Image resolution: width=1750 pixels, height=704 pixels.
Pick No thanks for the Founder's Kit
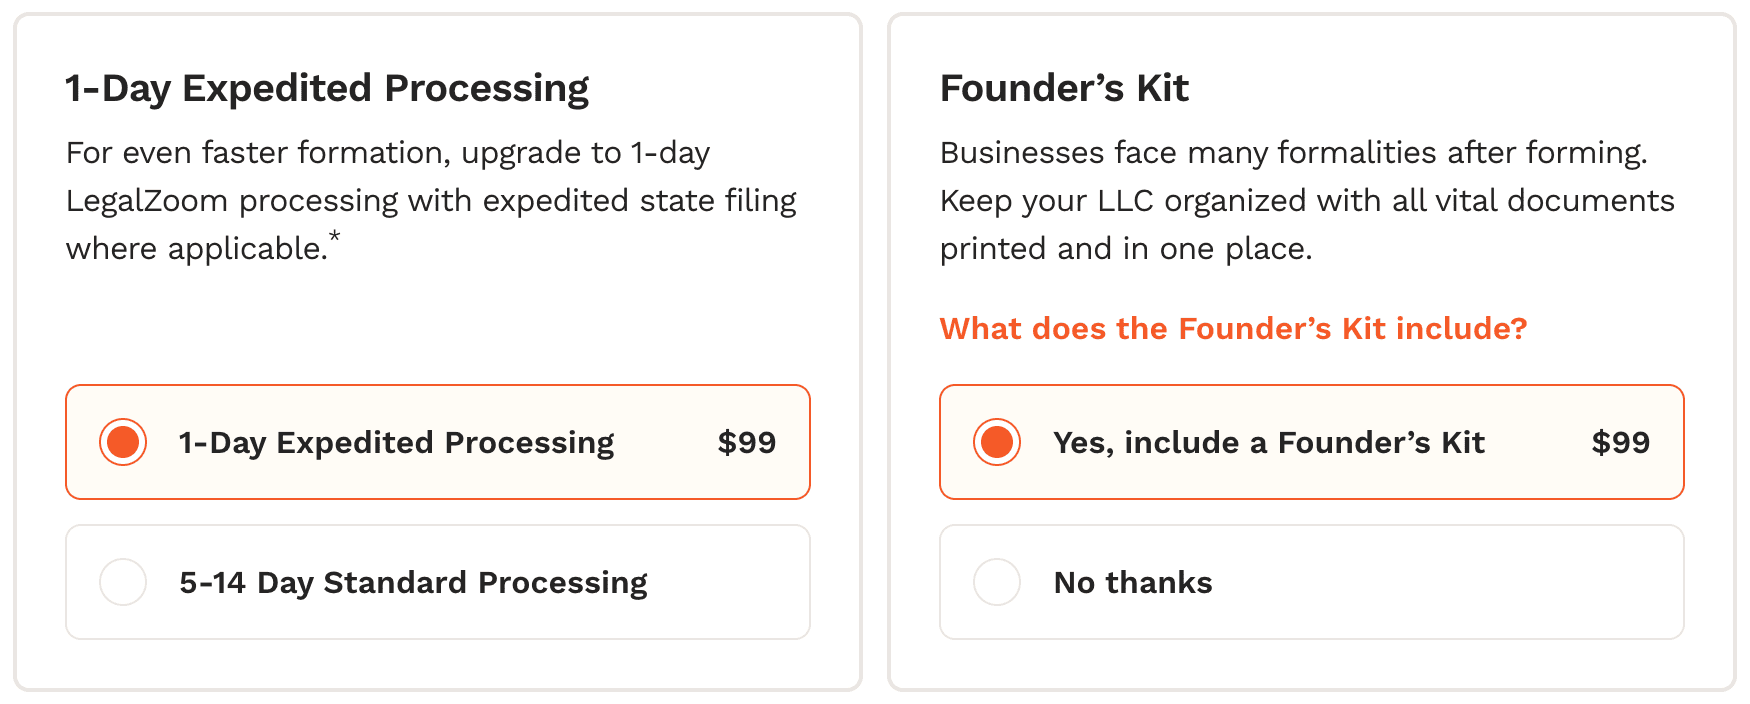(1311, 582)
